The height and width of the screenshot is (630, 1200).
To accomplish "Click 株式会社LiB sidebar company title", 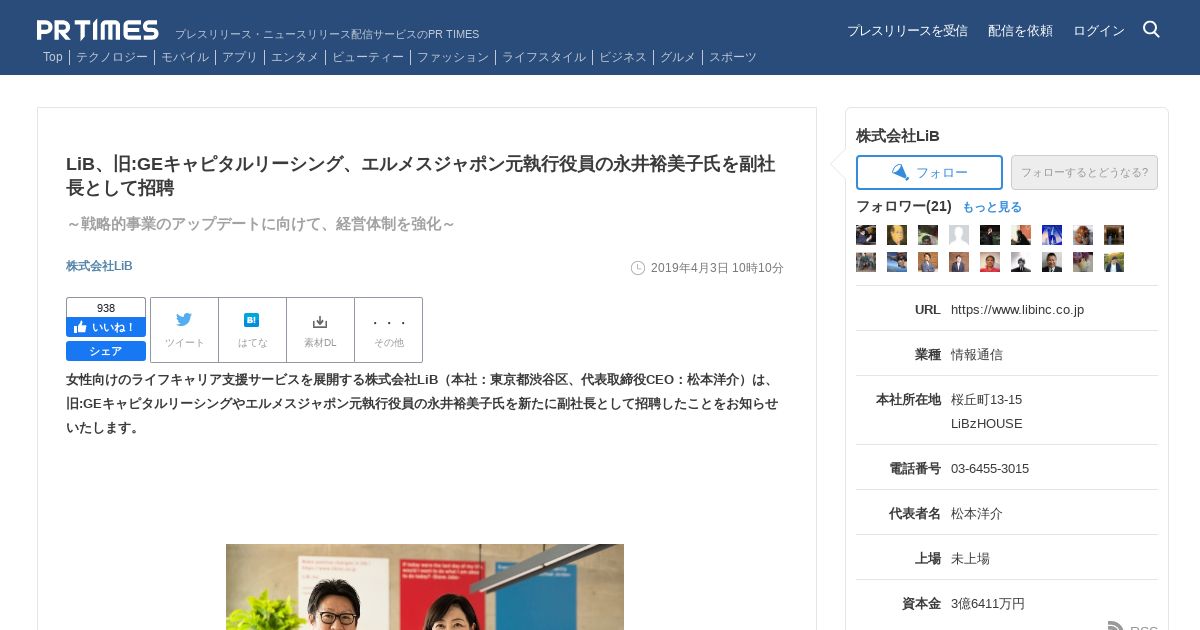I will click(898, 136).
